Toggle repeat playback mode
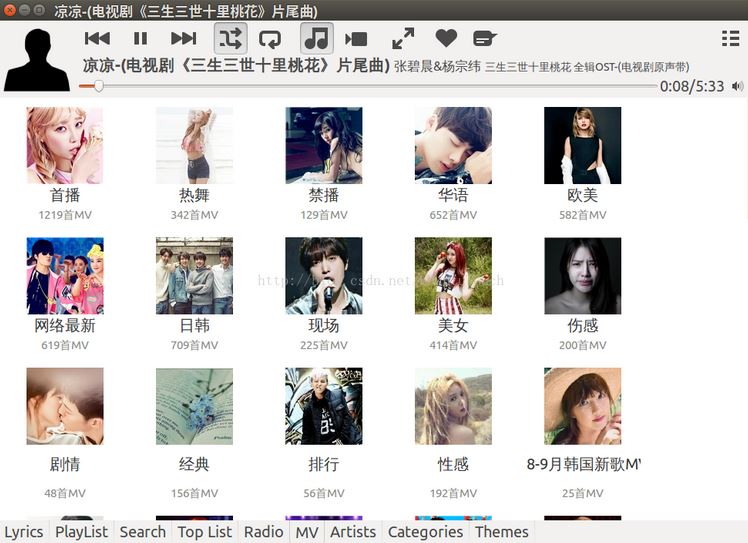Image resolution: width=748 pixels, height=543 pixels. (x=270, y=39)
